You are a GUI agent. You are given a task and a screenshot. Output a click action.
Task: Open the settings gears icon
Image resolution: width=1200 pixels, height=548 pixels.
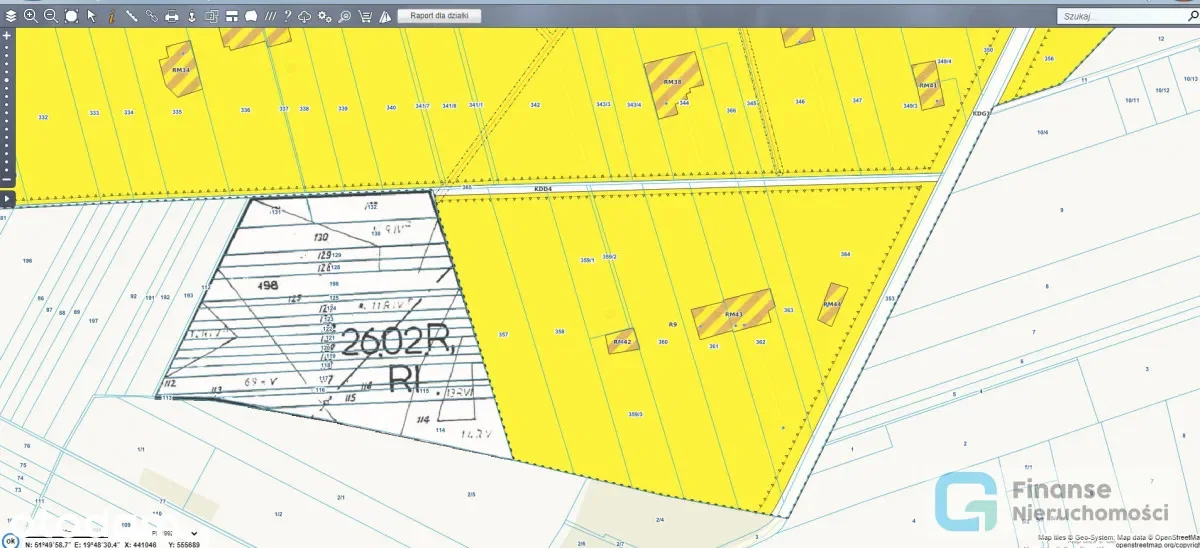(324, 16)
